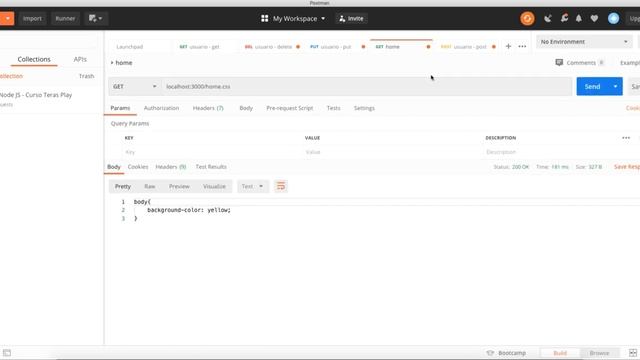Viewport: 640px width, 360px height.
Task: Open the Node JS - Curso Teras Play collection
Action: coord(36,95)
